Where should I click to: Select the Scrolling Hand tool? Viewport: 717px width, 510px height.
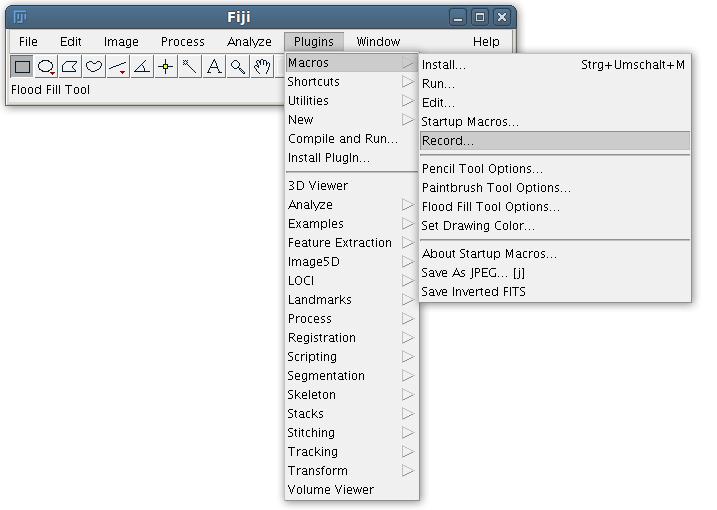click(x=262, y=67)
